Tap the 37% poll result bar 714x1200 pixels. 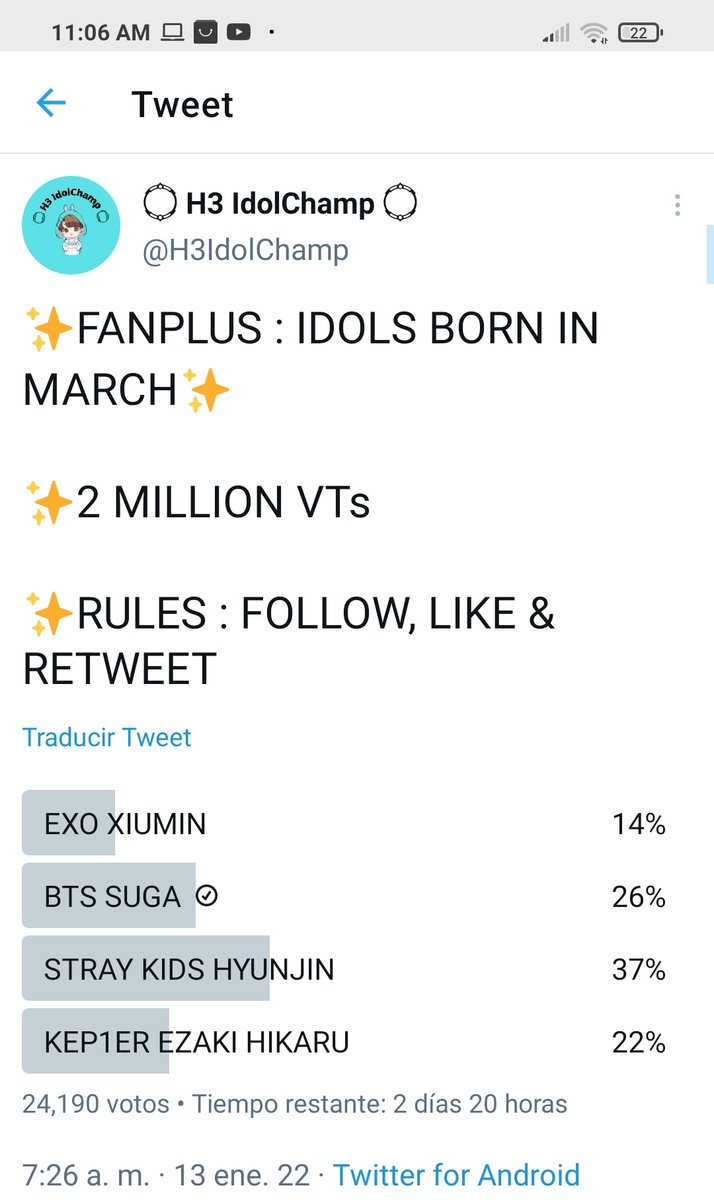coord(146,969)
